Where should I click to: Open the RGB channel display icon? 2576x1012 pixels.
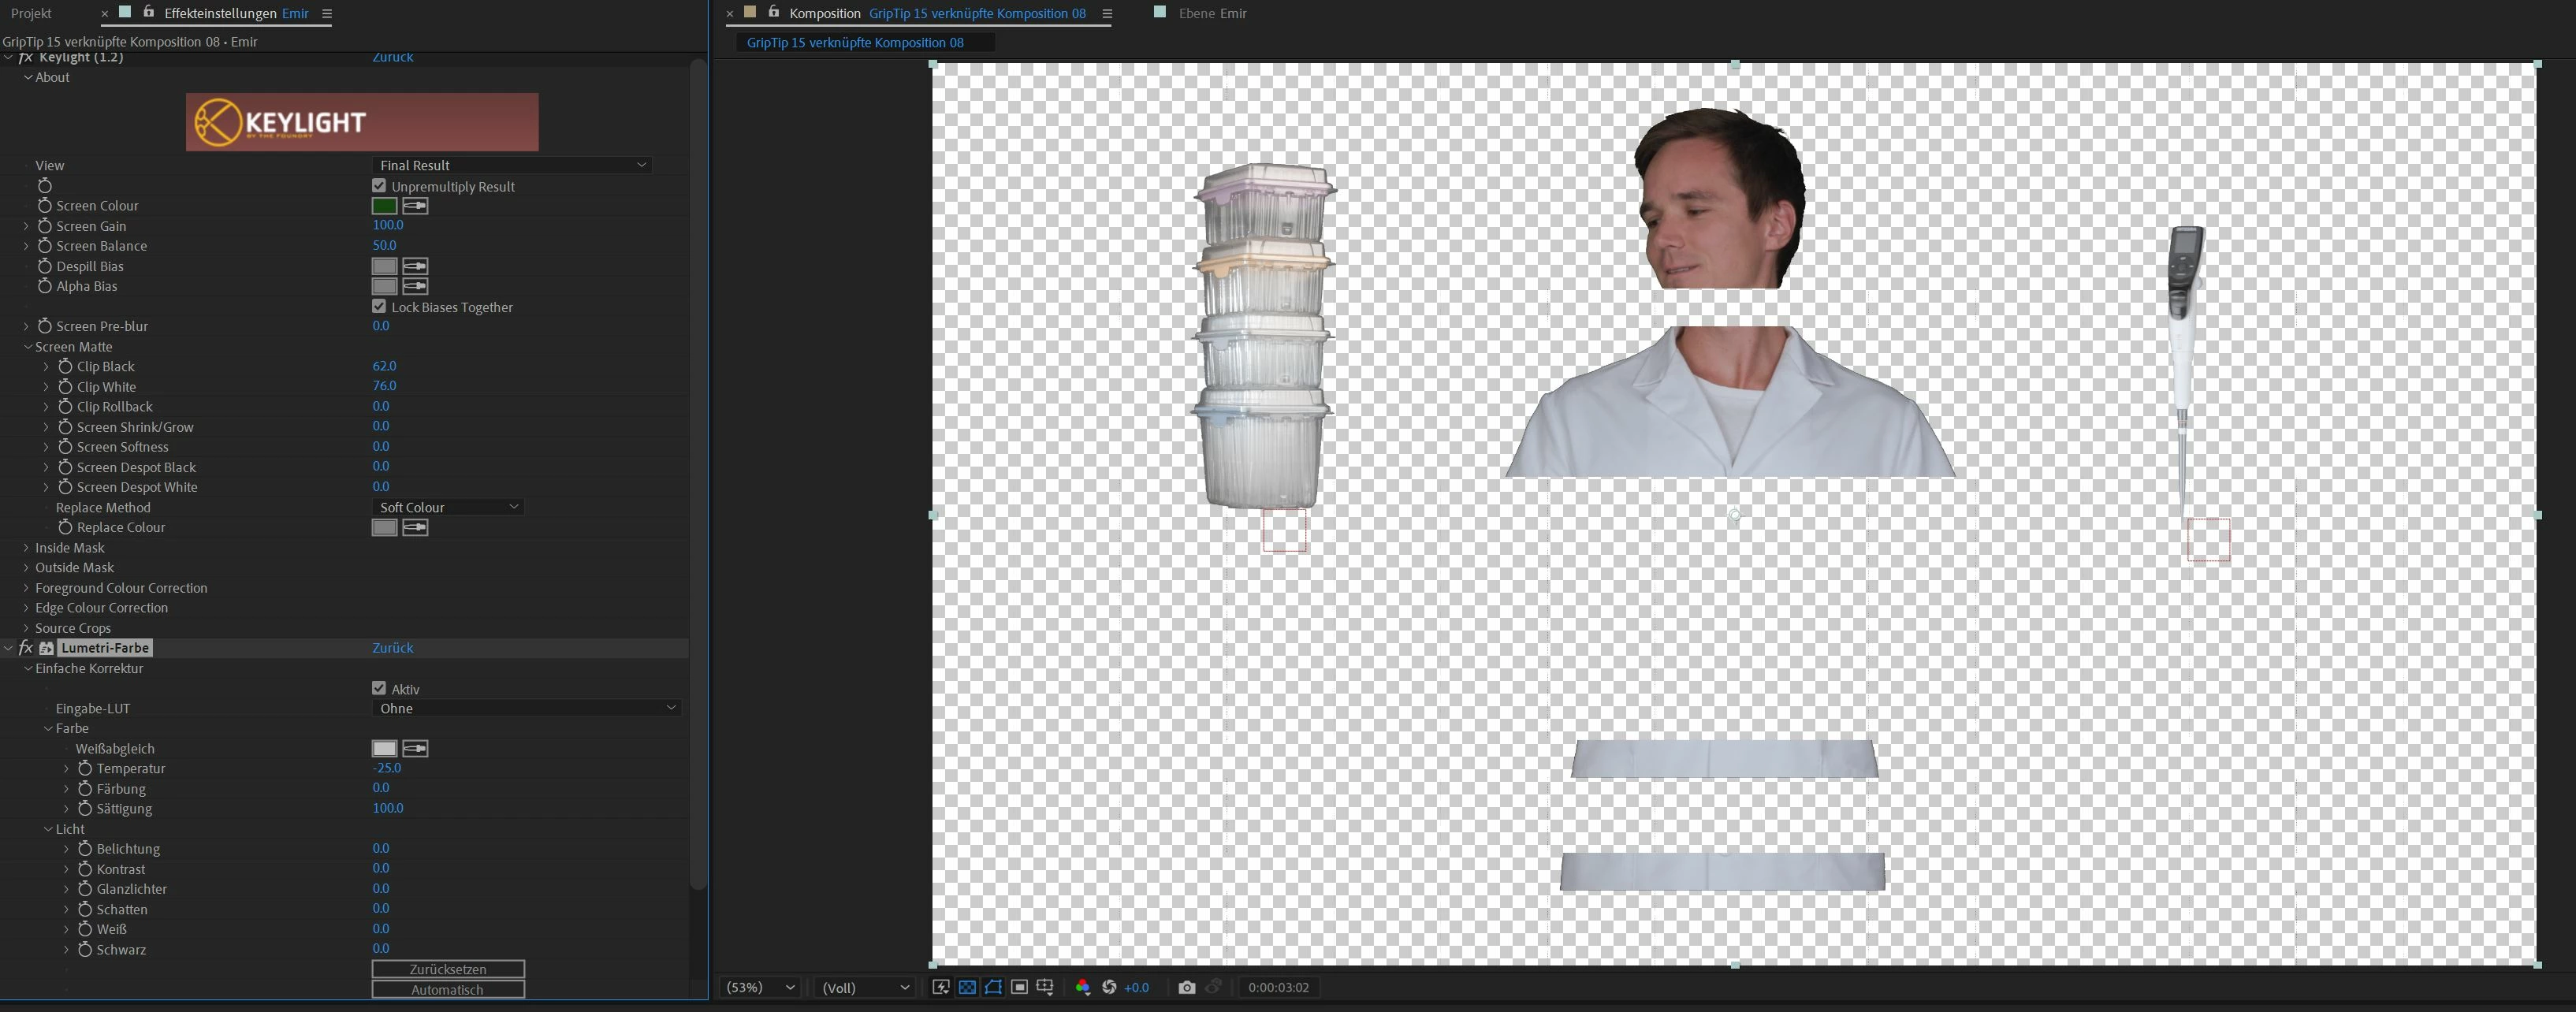1082,987
